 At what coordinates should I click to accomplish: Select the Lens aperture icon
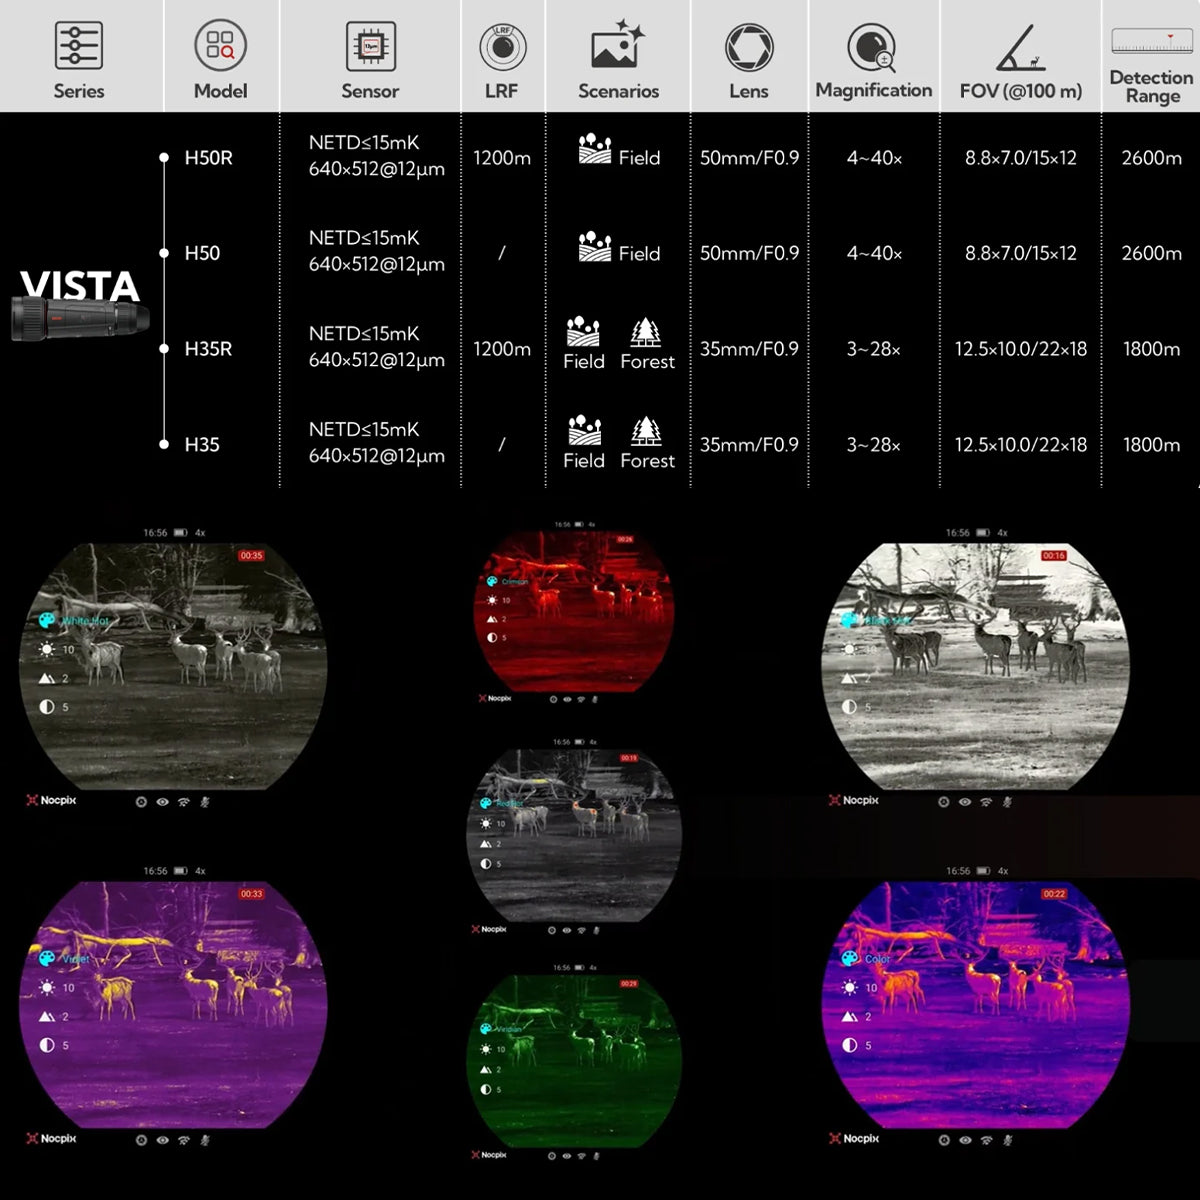click(749, 47)
